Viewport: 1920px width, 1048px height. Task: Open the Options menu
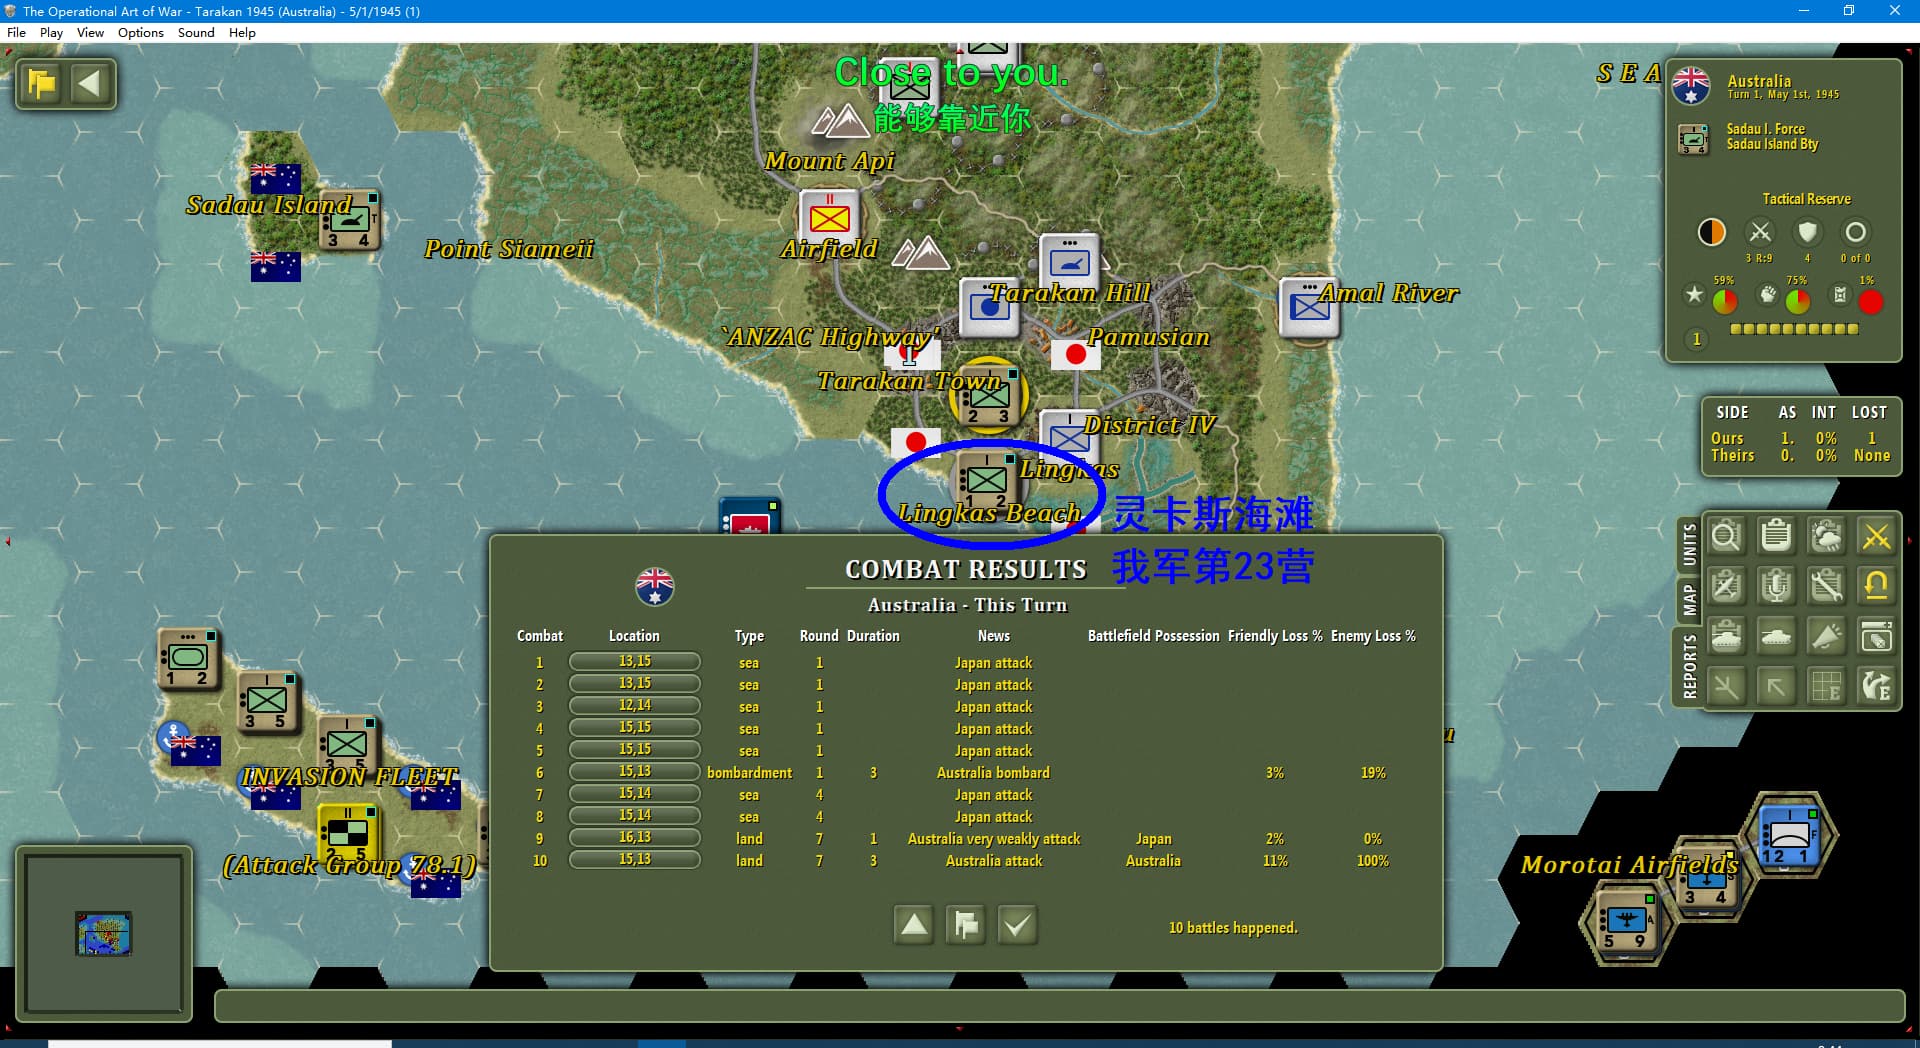pos(140,32)
